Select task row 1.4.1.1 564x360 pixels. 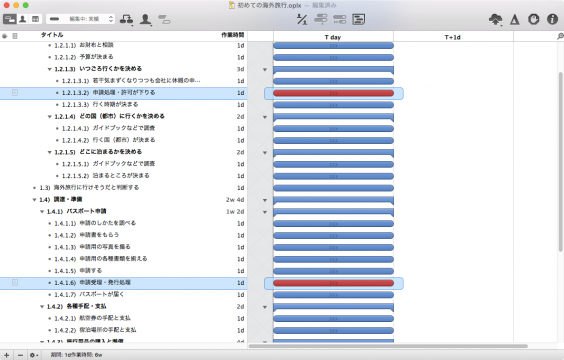(123, 223)
